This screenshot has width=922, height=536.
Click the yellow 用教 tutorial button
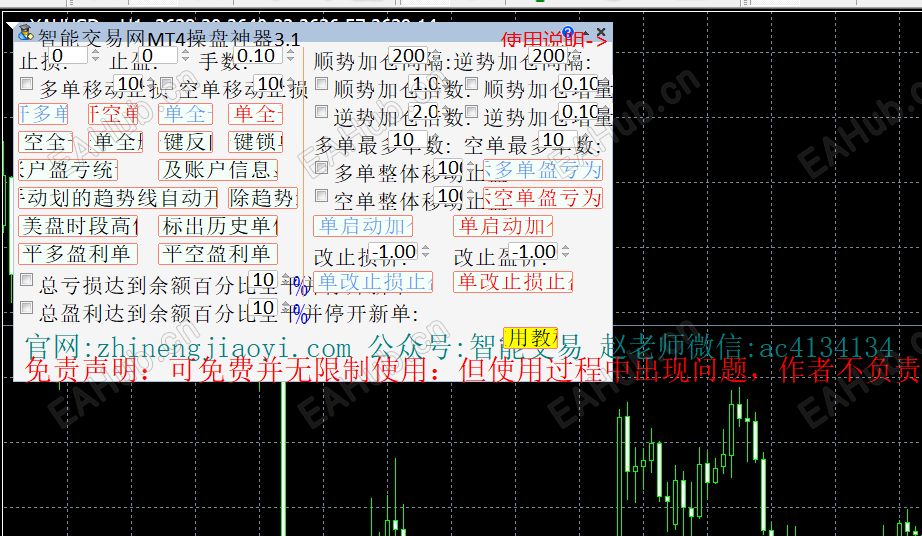530,338
